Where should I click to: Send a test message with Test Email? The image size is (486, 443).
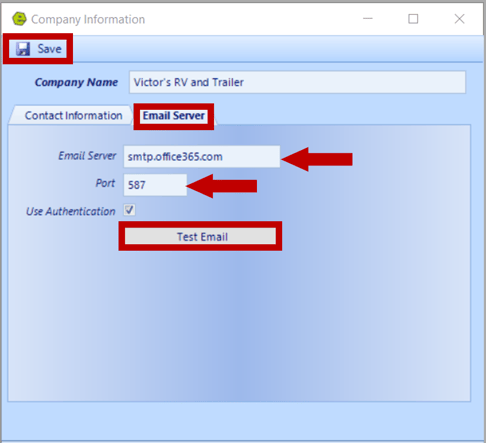pyautogui.click(x=200, y=236)
